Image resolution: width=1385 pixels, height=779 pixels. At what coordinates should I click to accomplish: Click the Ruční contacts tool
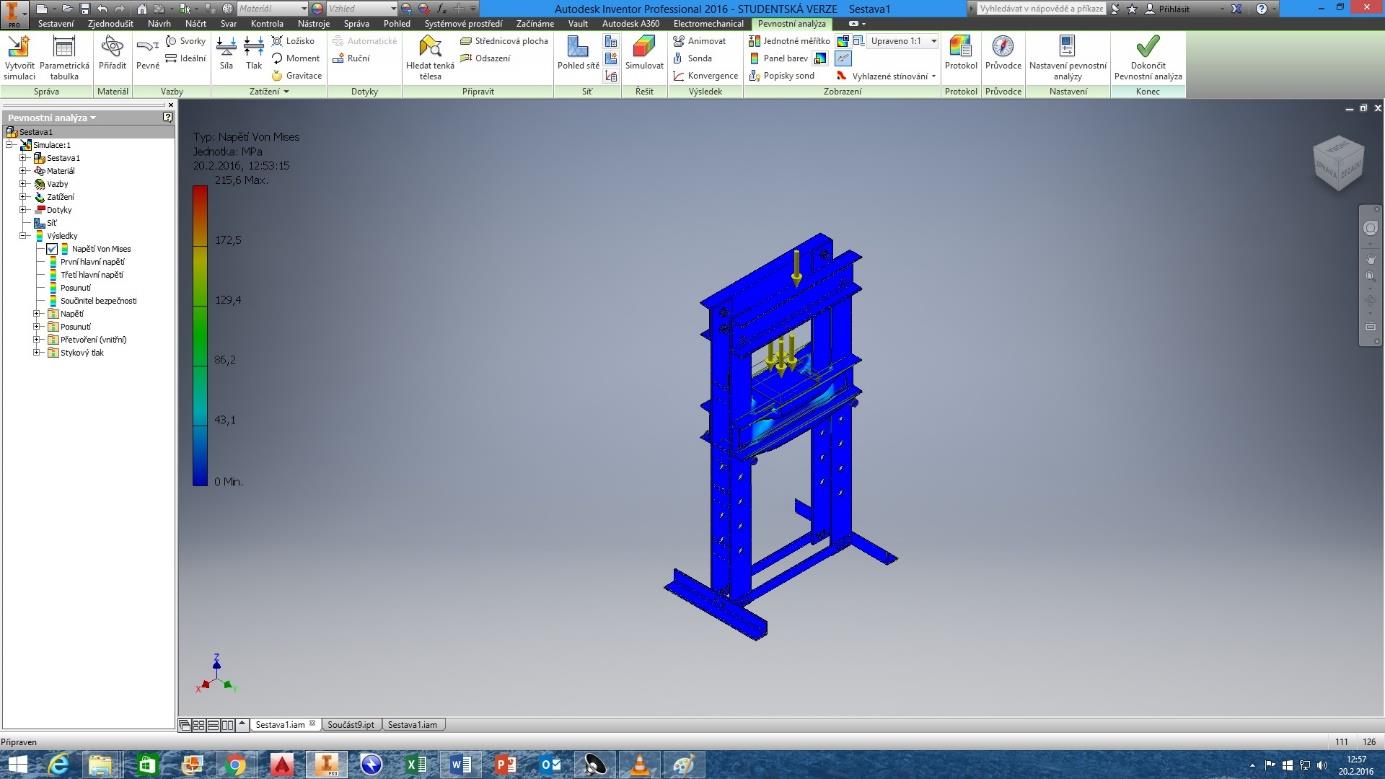tap(351, 58)
